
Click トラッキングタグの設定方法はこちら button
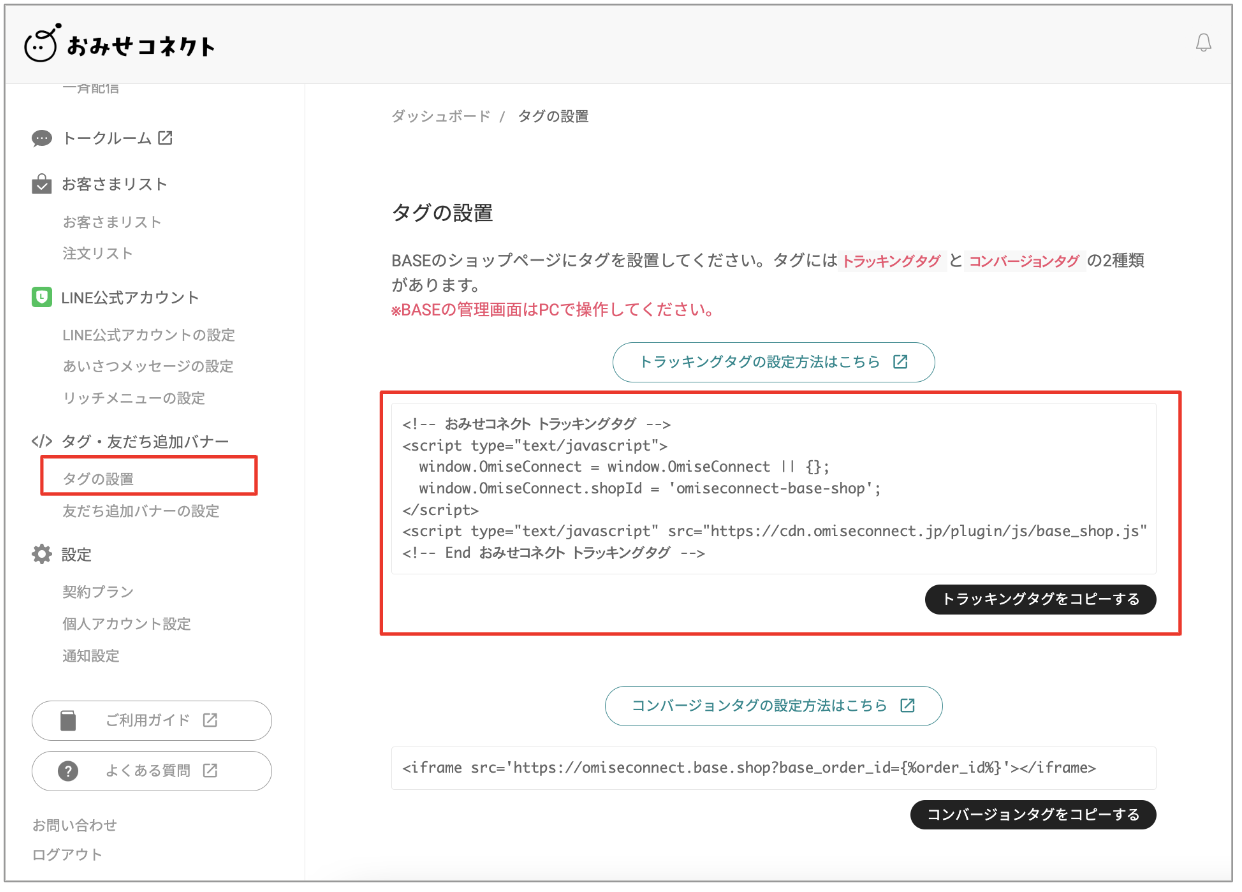point(773,362)
